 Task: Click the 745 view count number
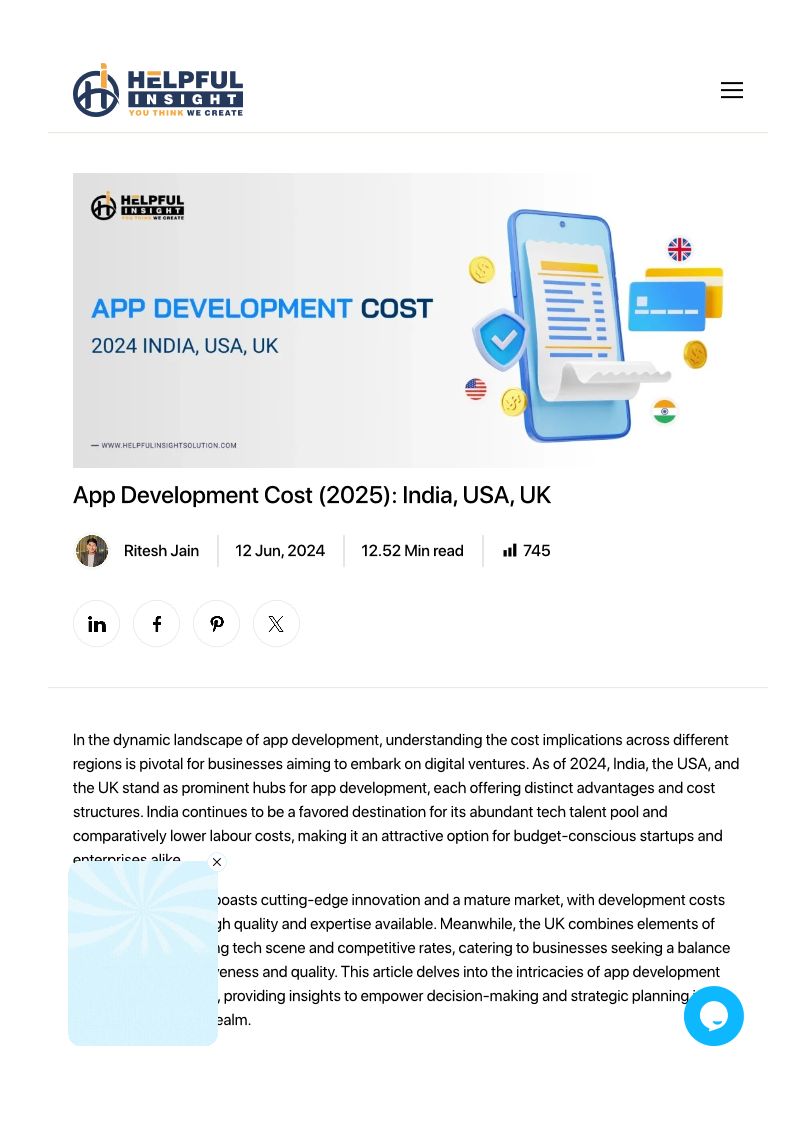click(537, 551)
